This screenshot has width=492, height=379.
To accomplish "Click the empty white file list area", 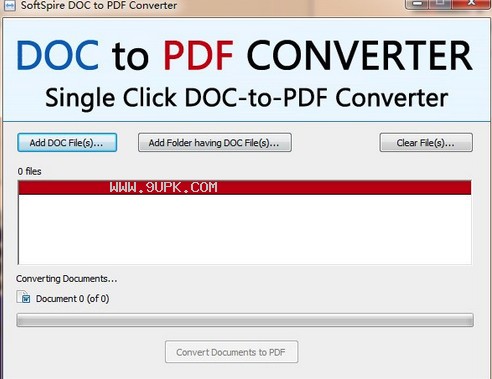I will [x=245, y=229].
